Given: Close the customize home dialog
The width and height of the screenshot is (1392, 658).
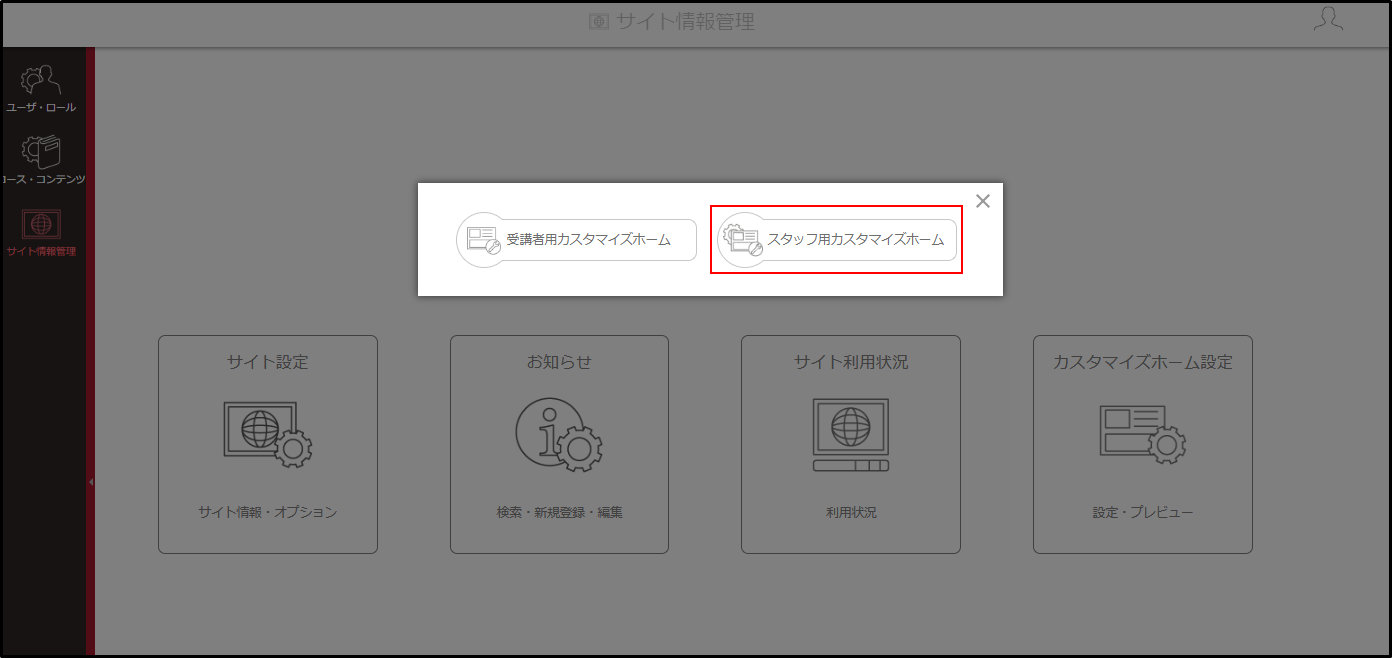Looking at the screenshot, I should pos(983,201).
